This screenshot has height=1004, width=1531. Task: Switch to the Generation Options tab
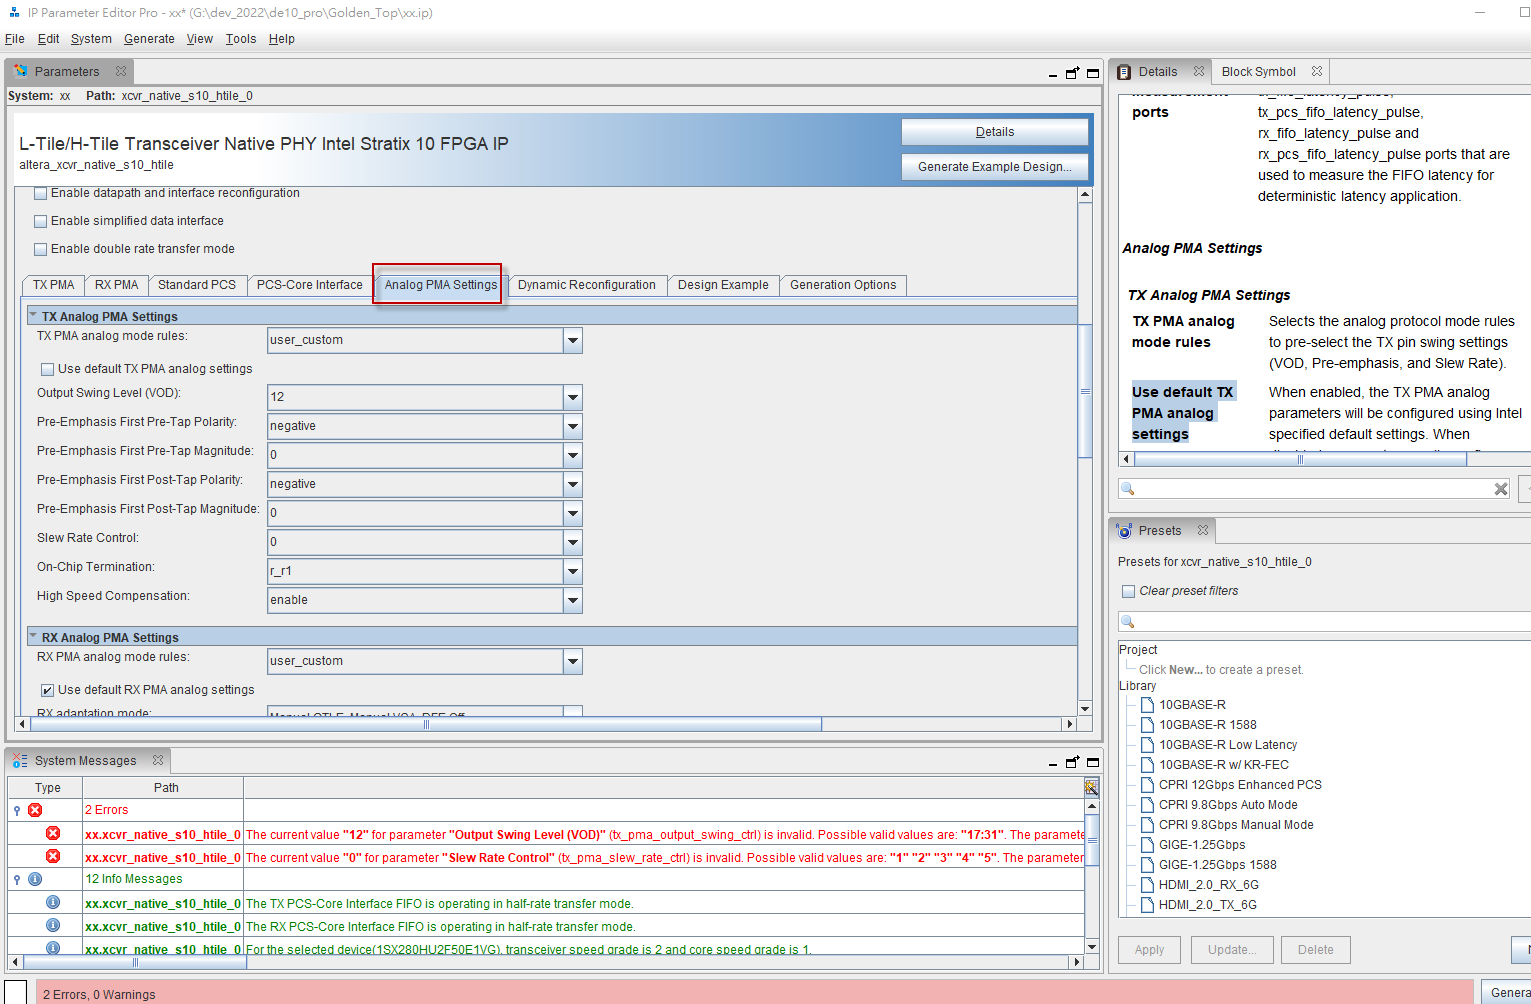point(843,285)
